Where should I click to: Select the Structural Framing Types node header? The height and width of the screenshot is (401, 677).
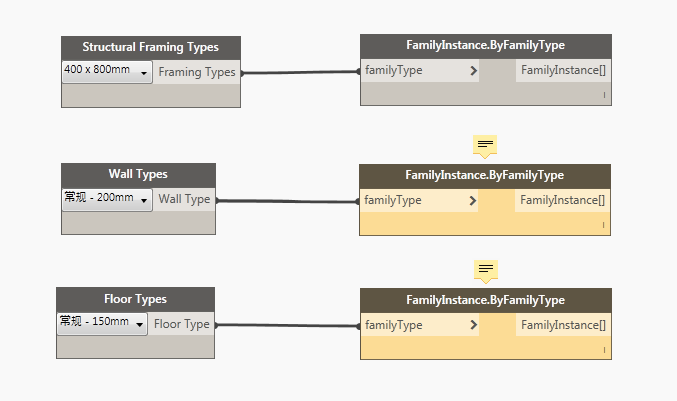coord(151,48)
